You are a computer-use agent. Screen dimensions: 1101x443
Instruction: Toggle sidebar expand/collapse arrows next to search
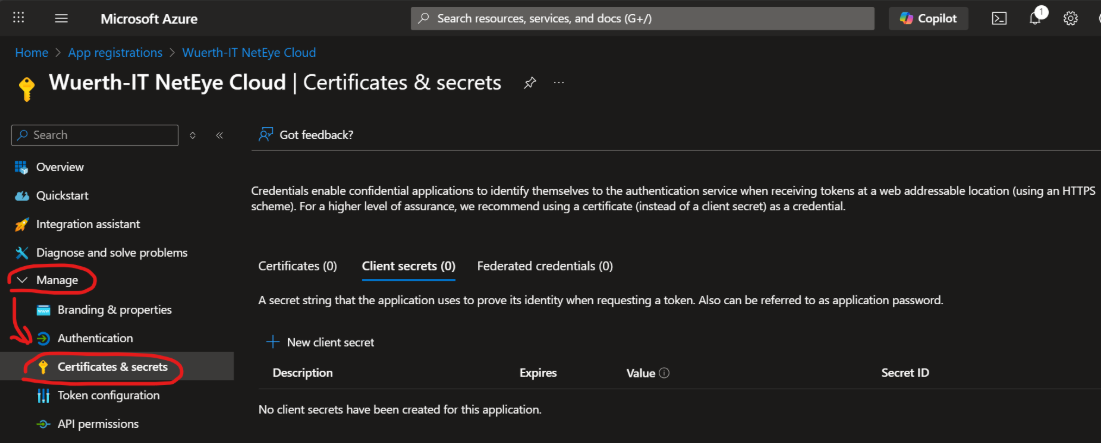(x=193, y=135)
